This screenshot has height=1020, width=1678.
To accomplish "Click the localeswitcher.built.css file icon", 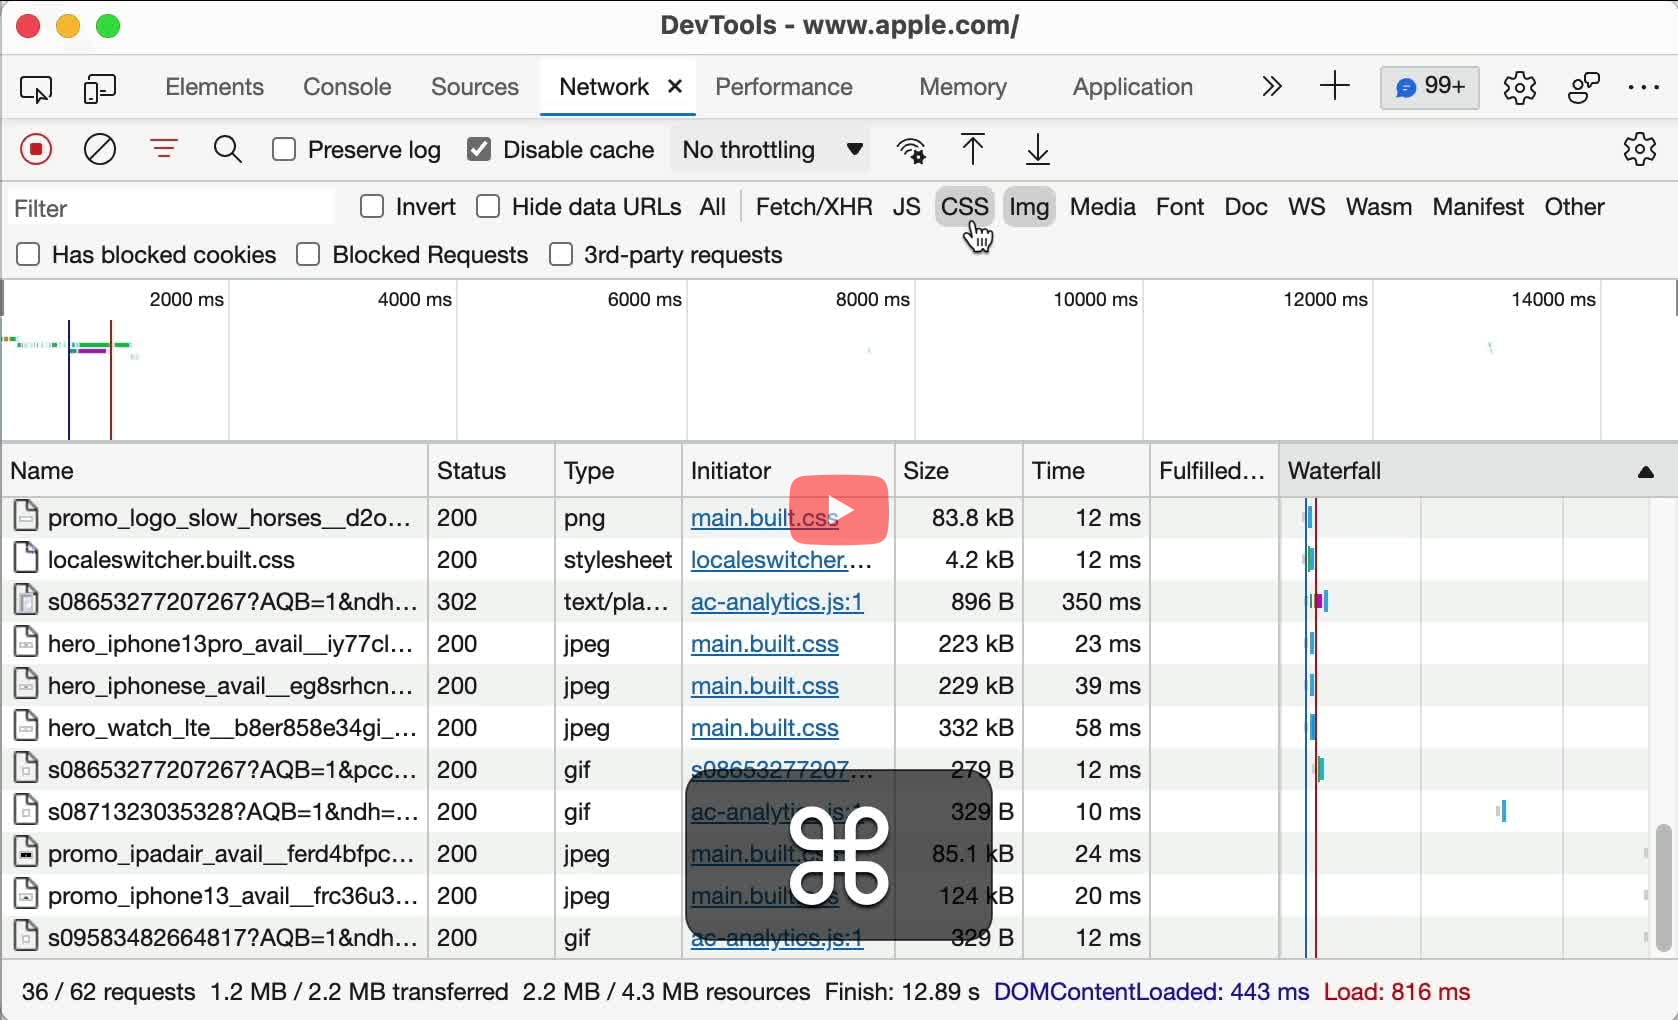I will tap(26, 559).
